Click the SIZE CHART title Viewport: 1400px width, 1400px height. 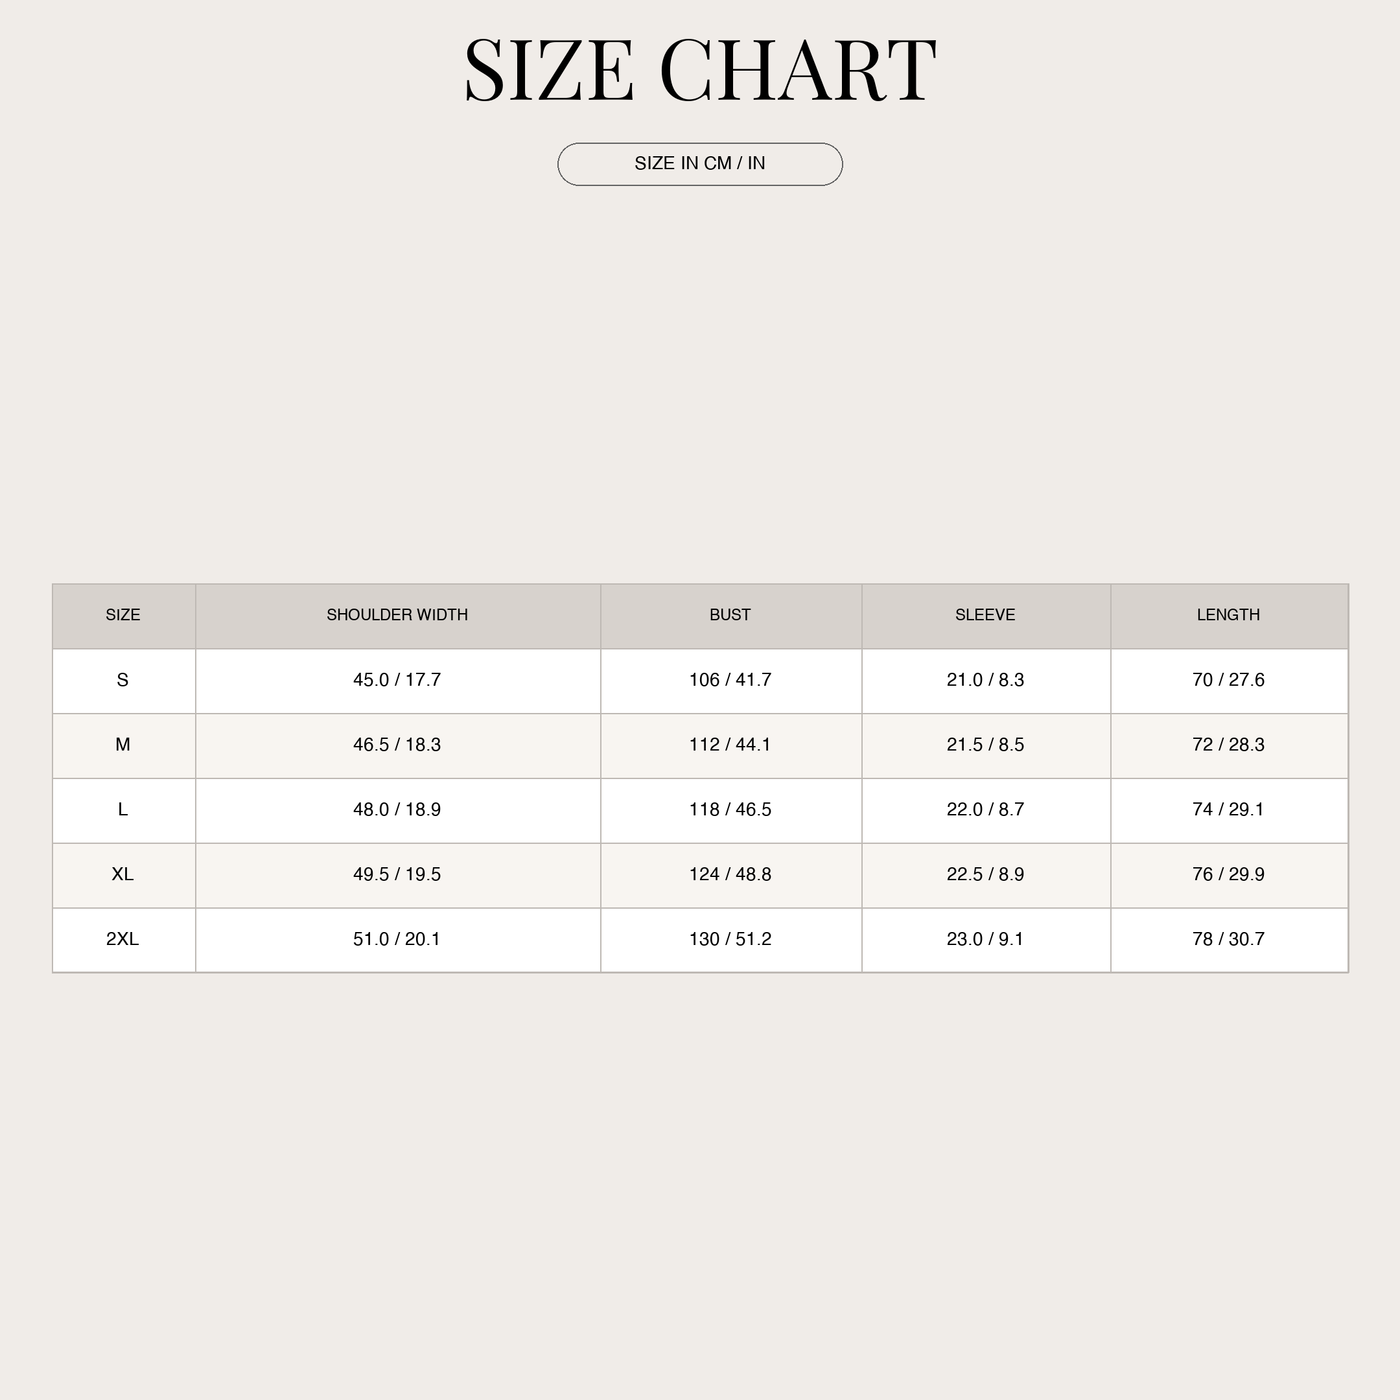700,70
